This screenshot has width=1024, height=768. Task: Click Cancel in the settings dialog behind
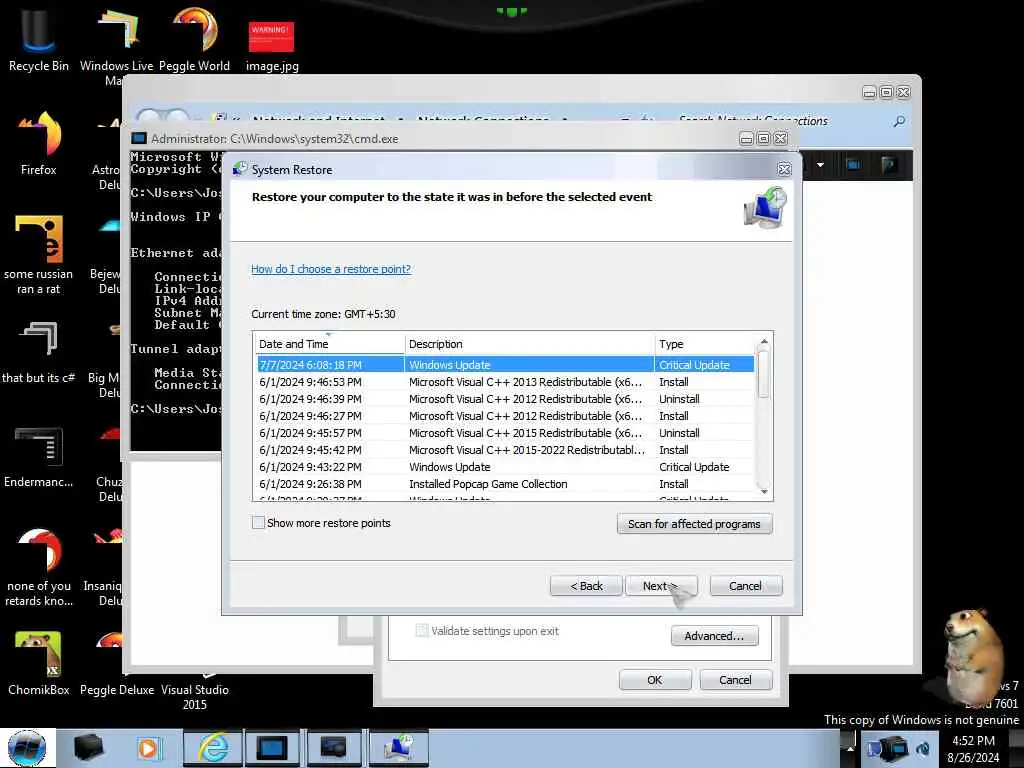(x=735, y=680)
